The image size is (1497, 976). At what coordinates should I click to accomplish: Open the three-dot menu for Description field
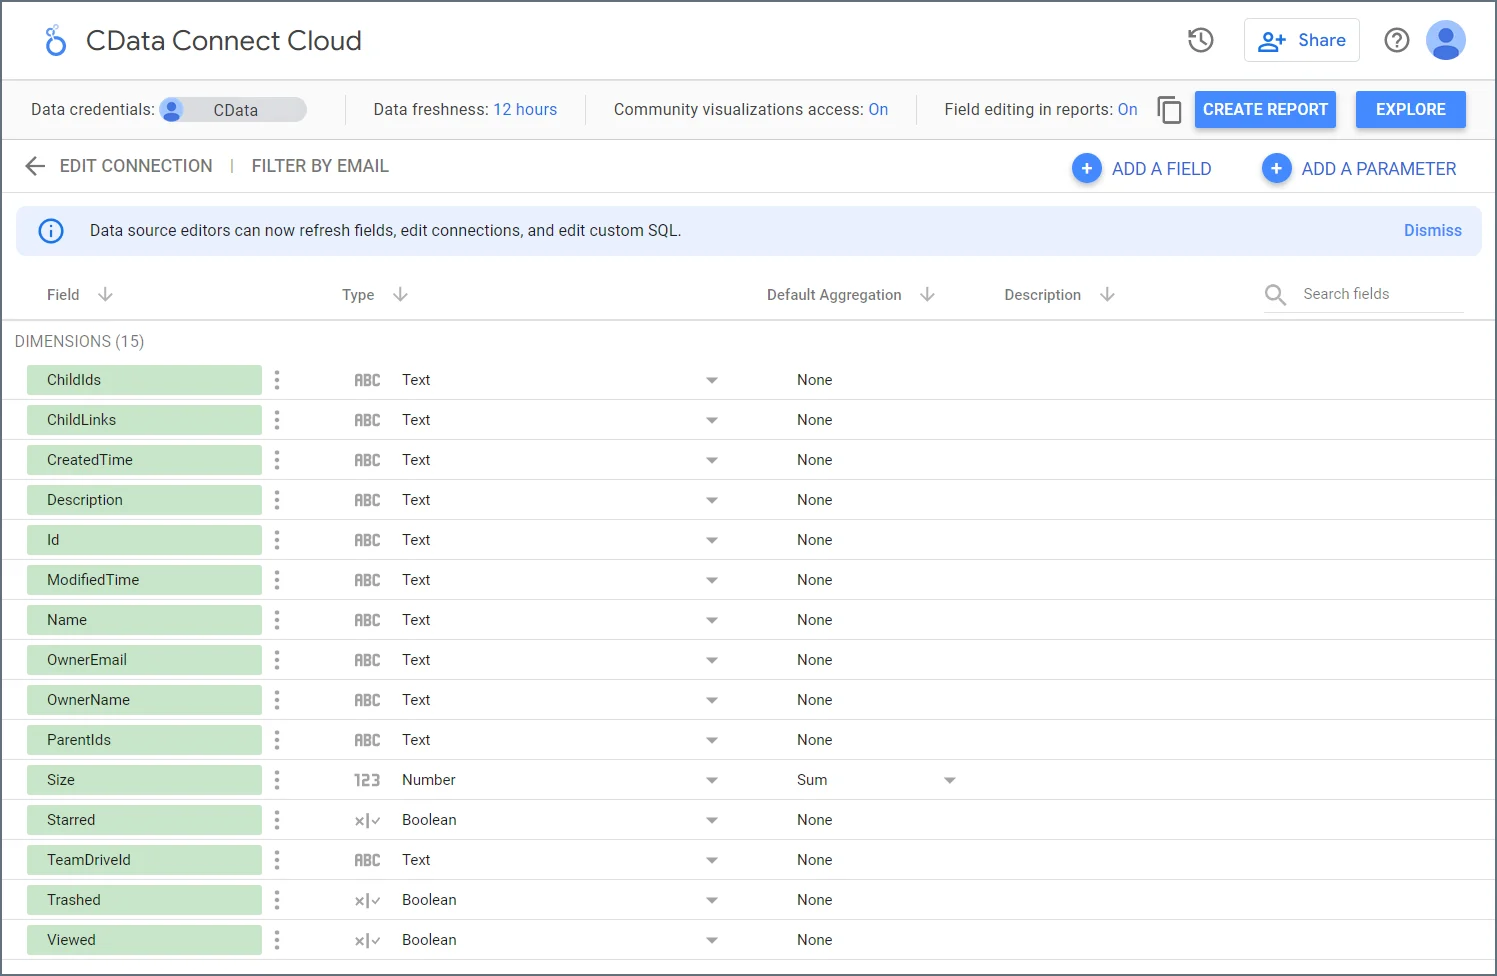click(x=277, y=500)
